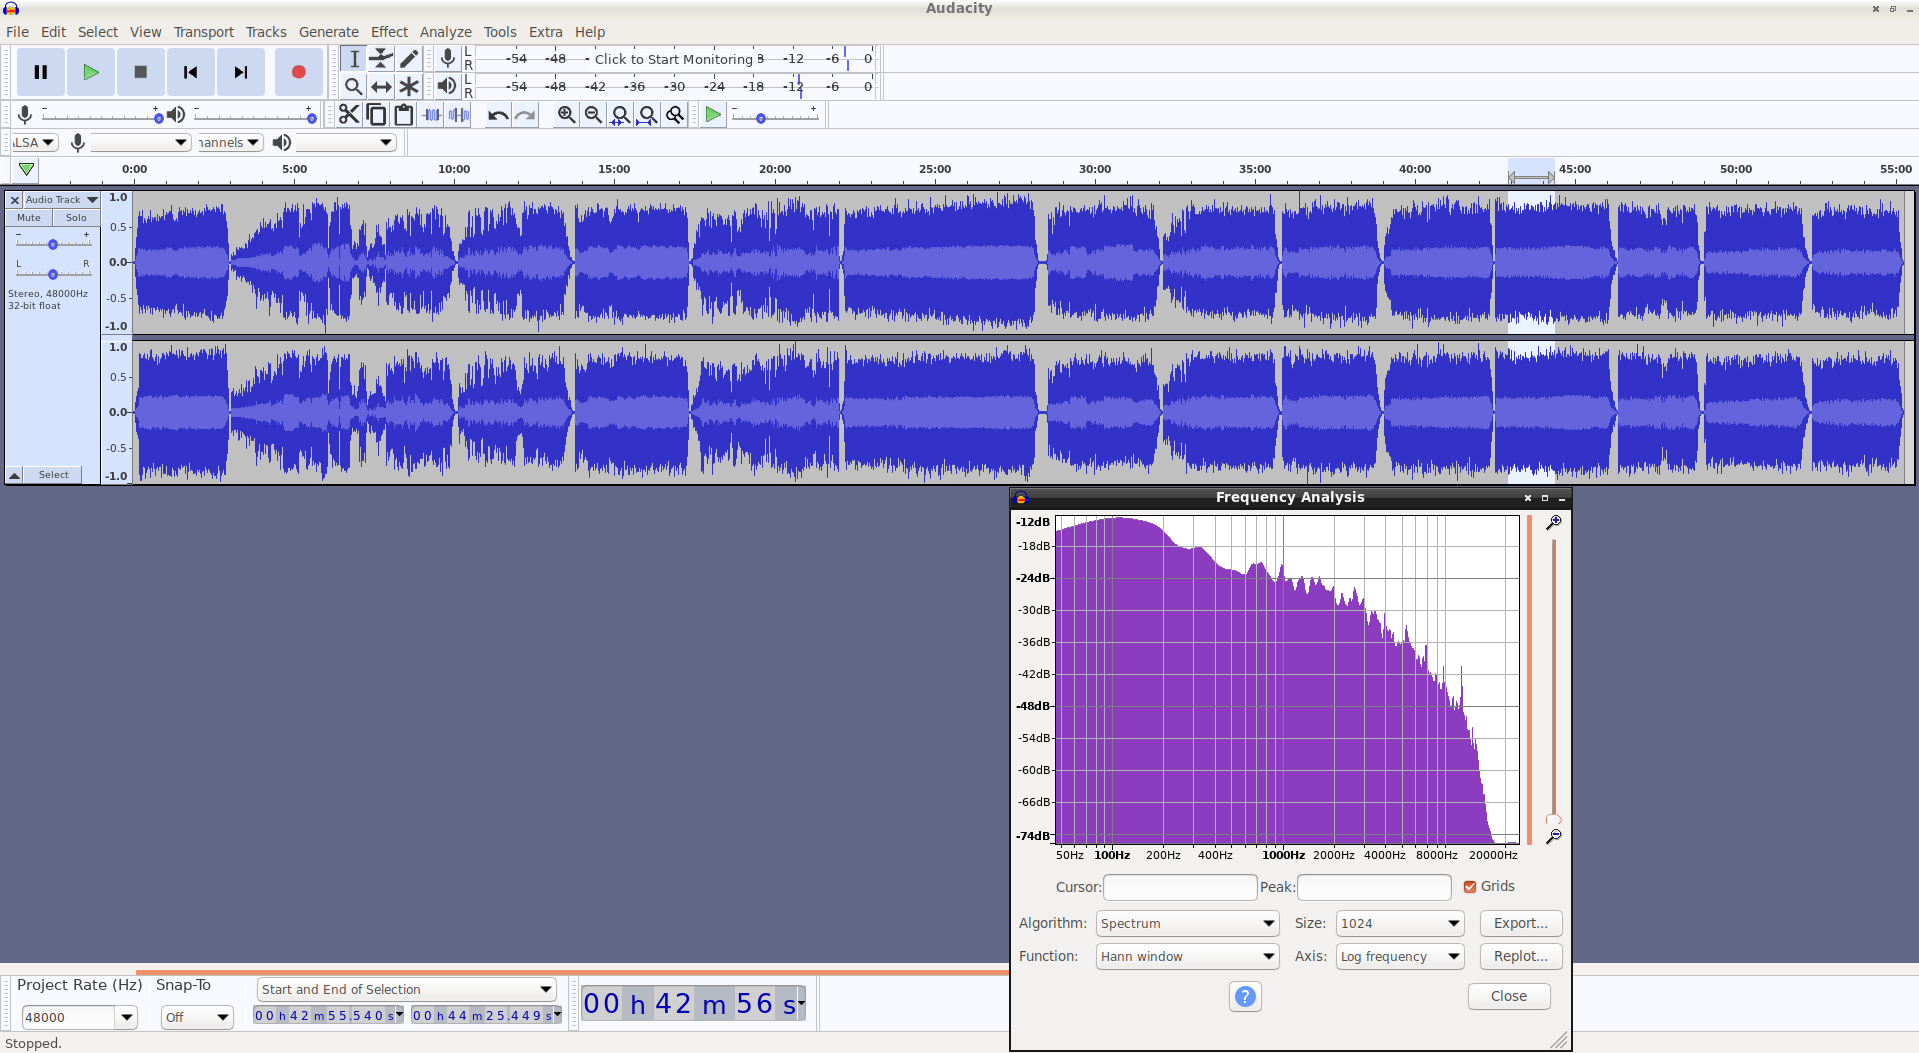Trim audio outside selection icon

pos(431,115)
